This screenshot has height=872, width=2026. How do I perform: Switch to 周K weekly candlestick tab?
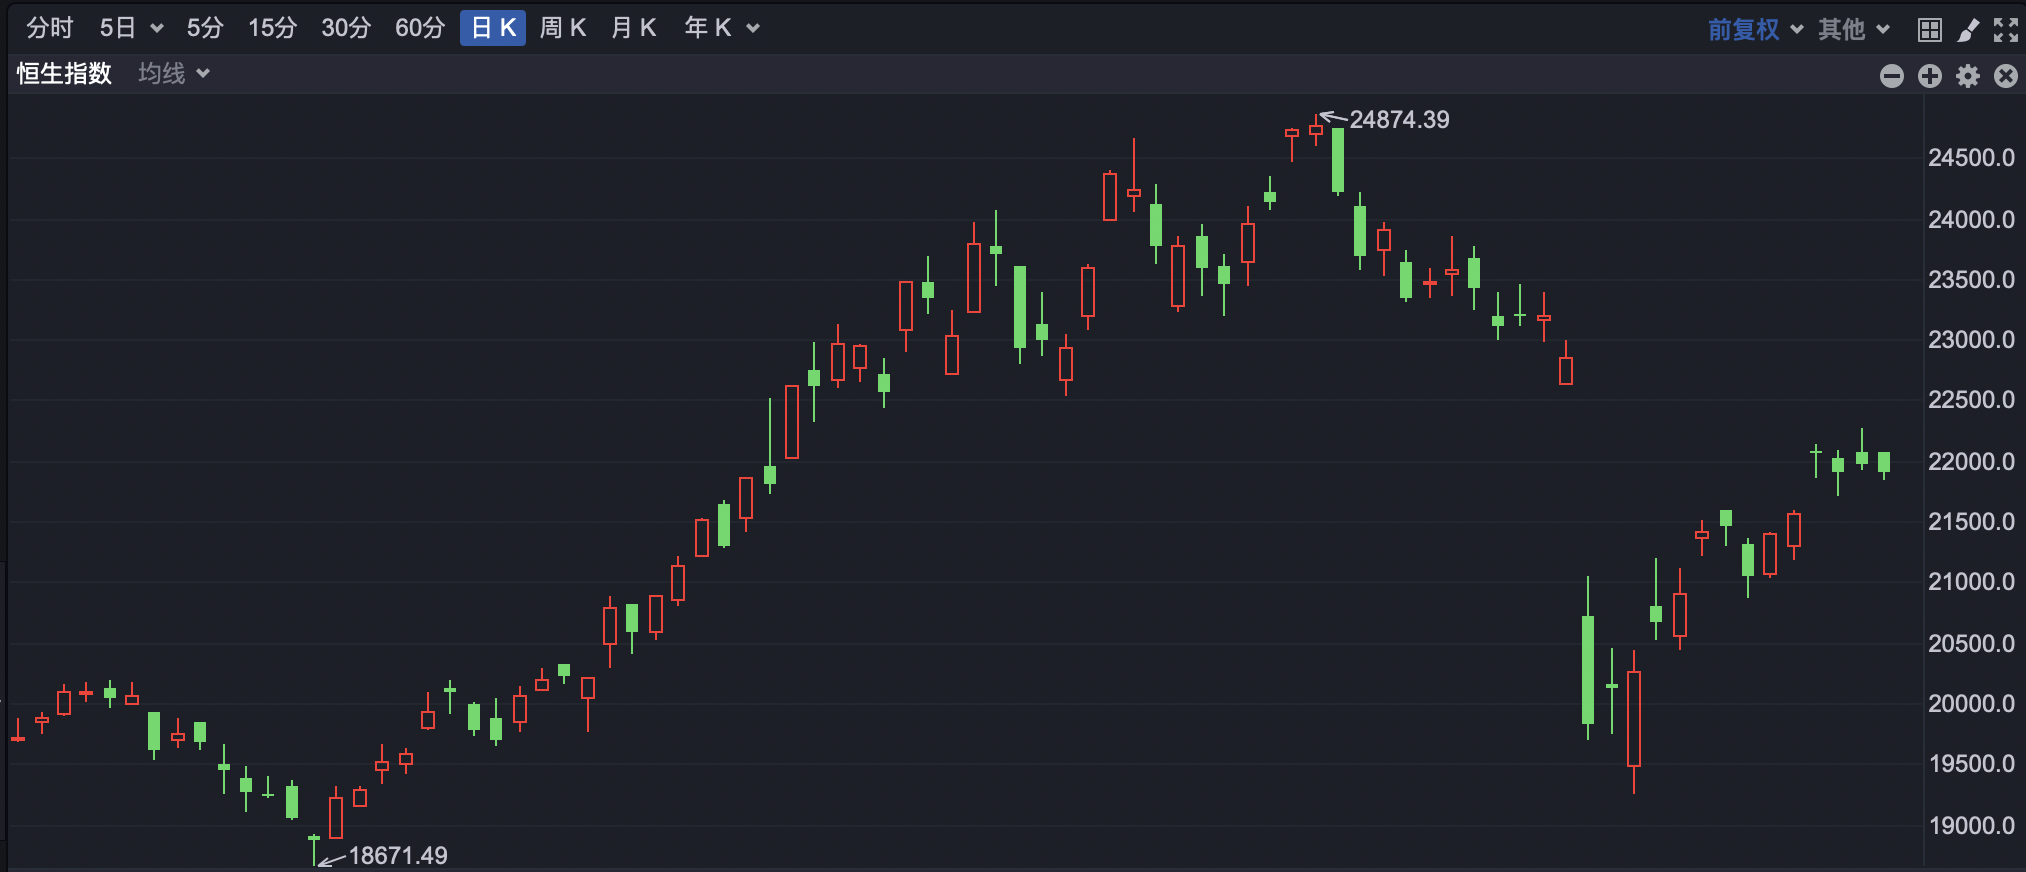(563, 28)
